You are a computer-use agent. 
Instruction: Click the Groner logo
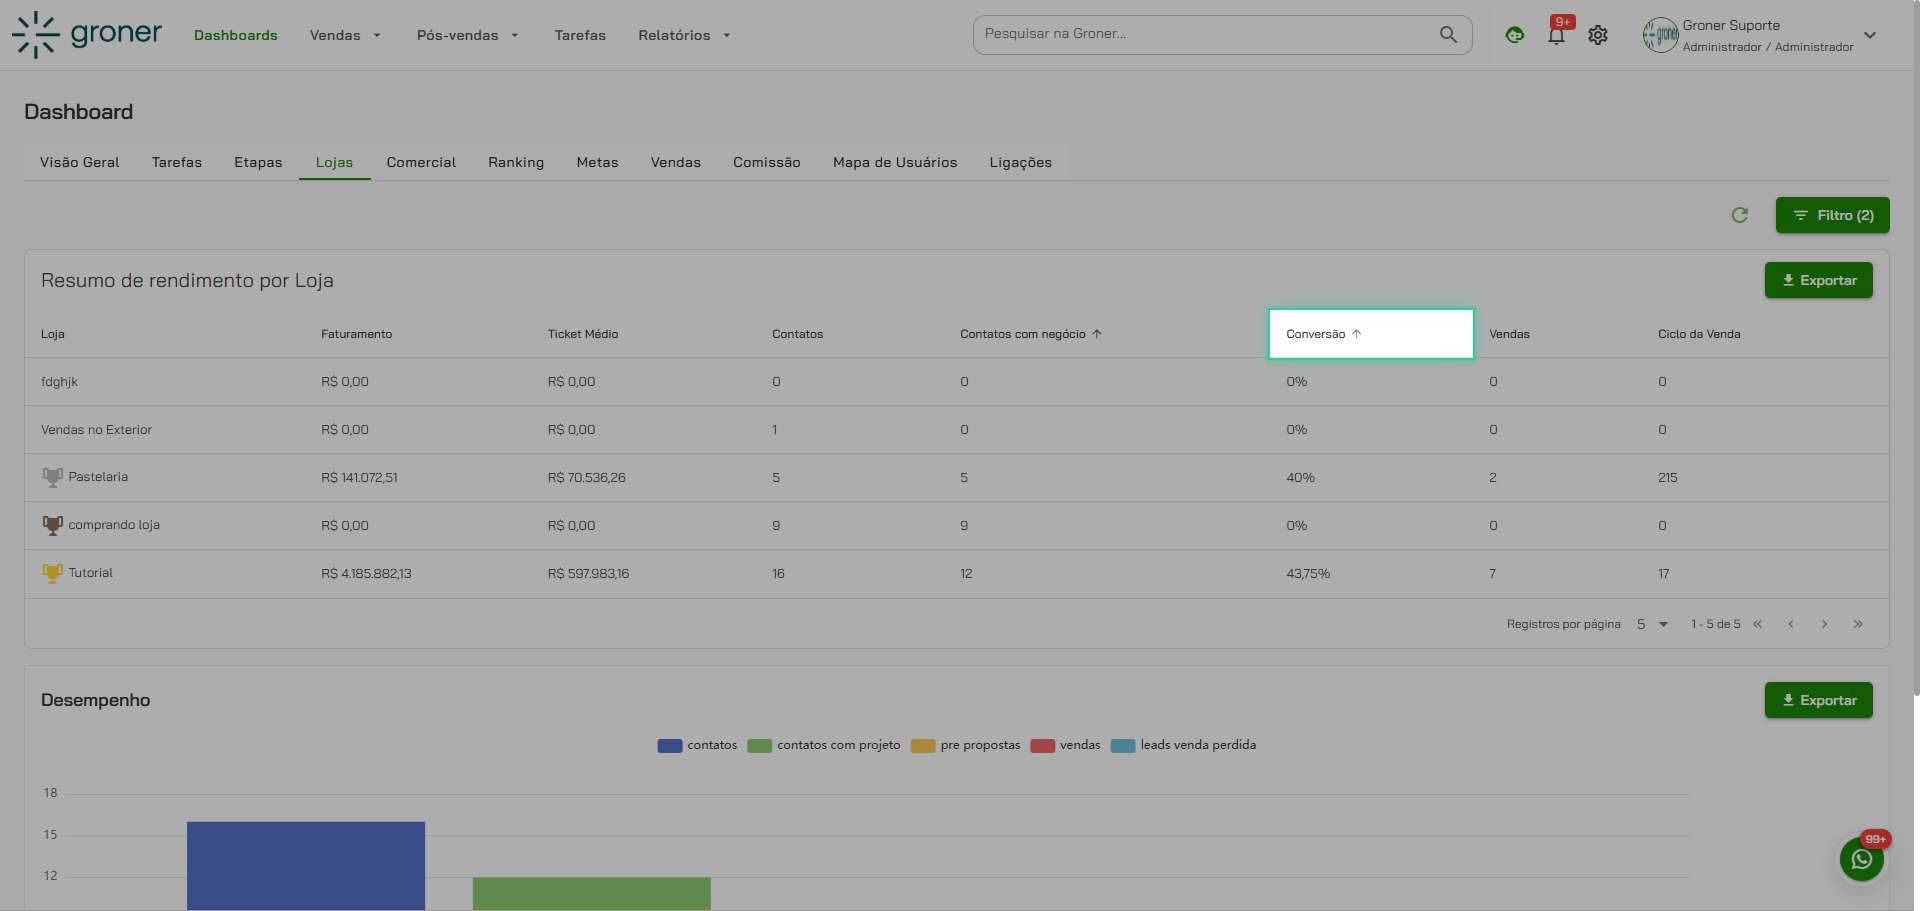(x=87, y=35)
